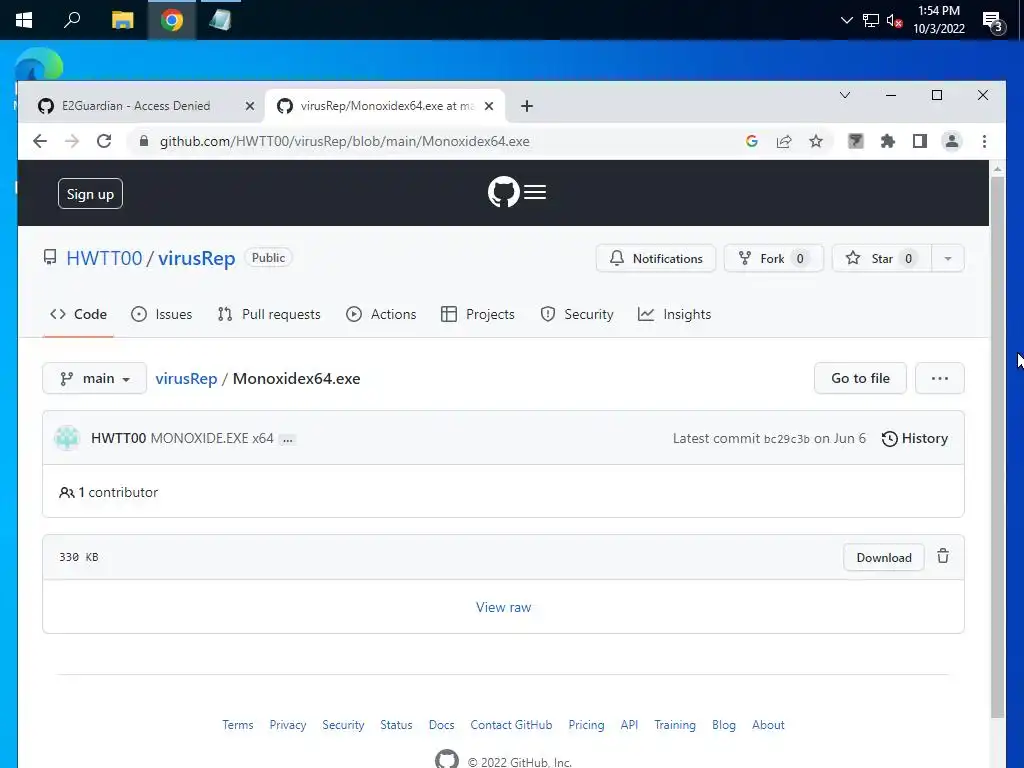Share this page via share icon
The height and width of the screenshot is (768, 1024).
pyautogui.click(x=784, y=141)
